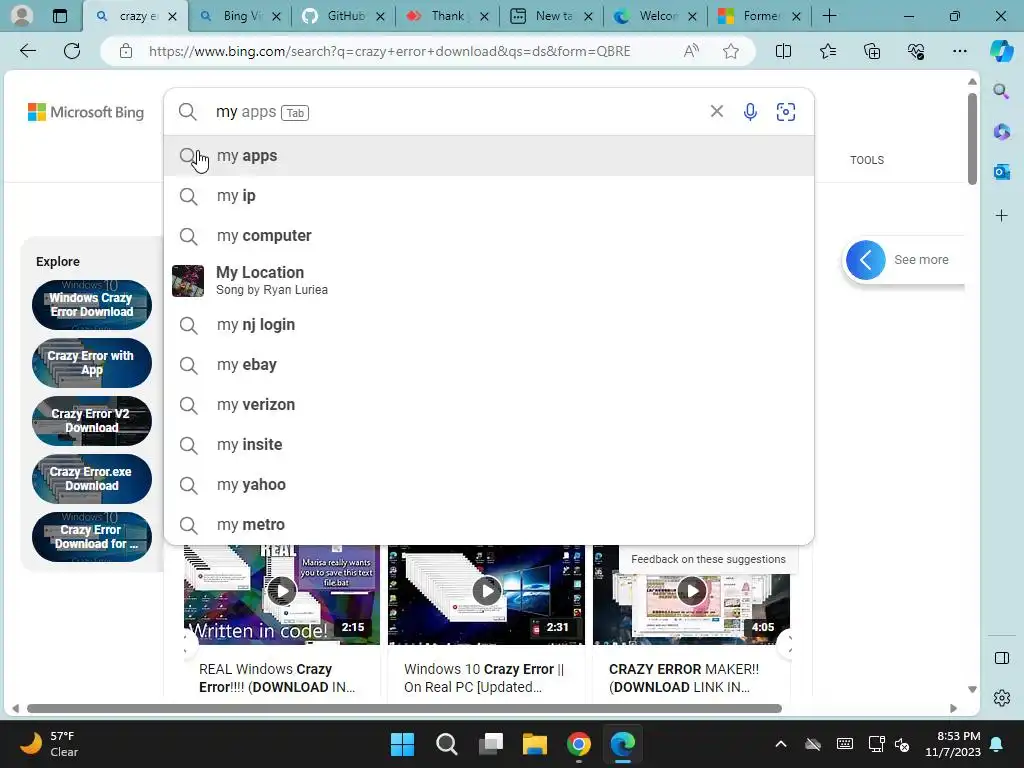Open 'Crazy Error V2 Download' explore pill
The image size is (1024, 768).
pyautogui.click(x=91, y=421)
